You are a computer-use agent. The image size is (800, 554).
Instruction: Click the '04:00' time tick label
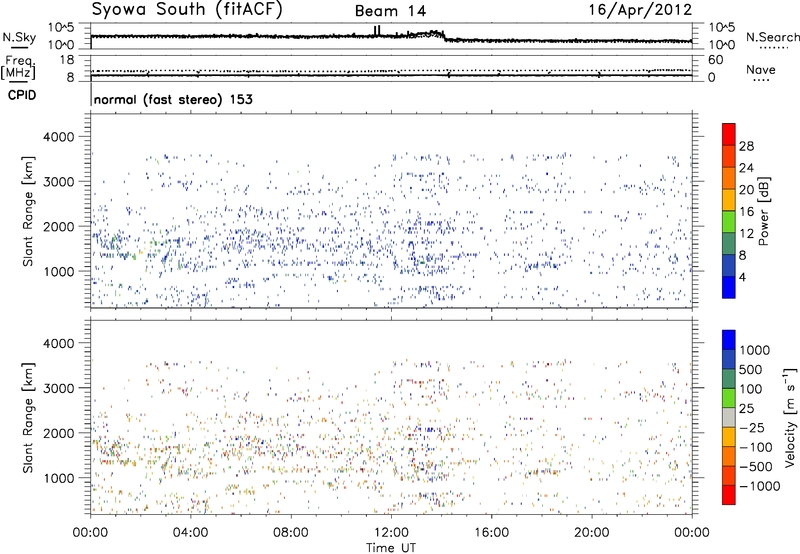point(190,533)
